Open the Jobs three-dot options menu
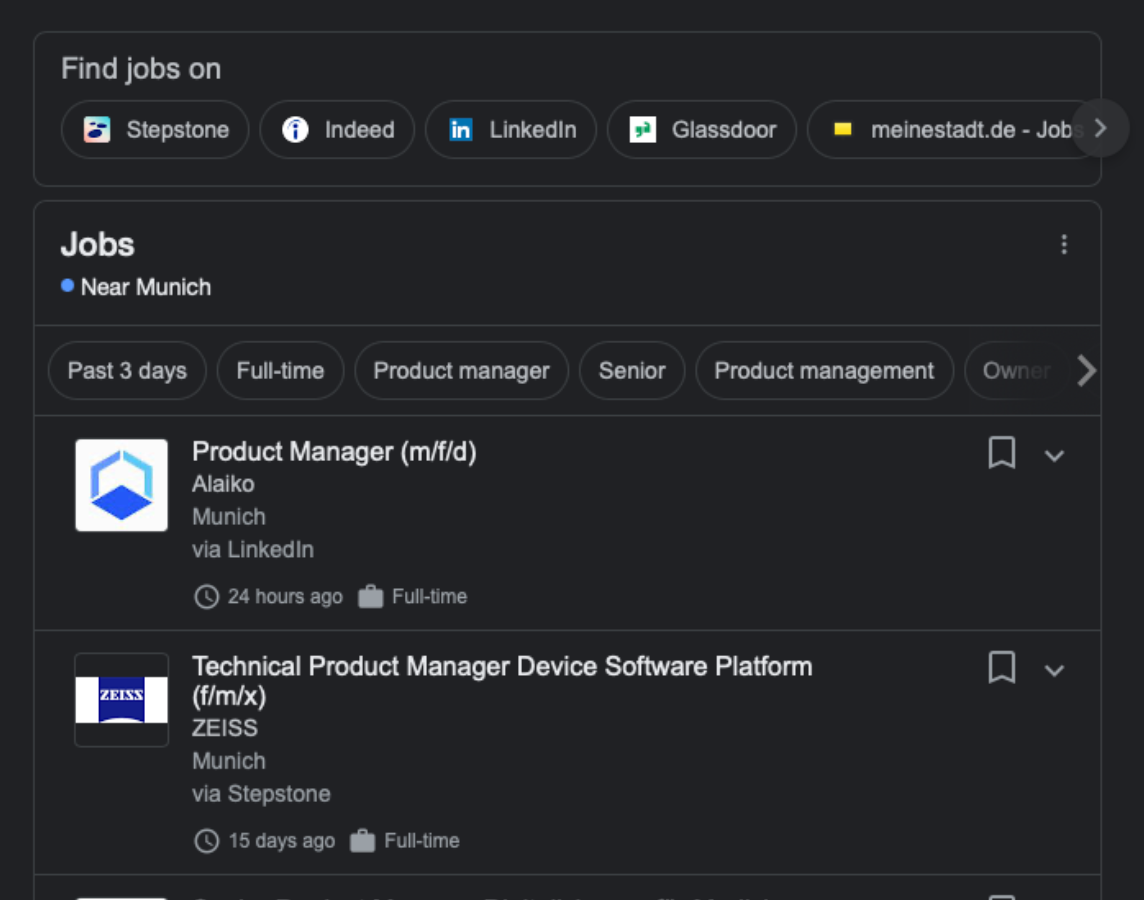 click(x=1064, y=244)
